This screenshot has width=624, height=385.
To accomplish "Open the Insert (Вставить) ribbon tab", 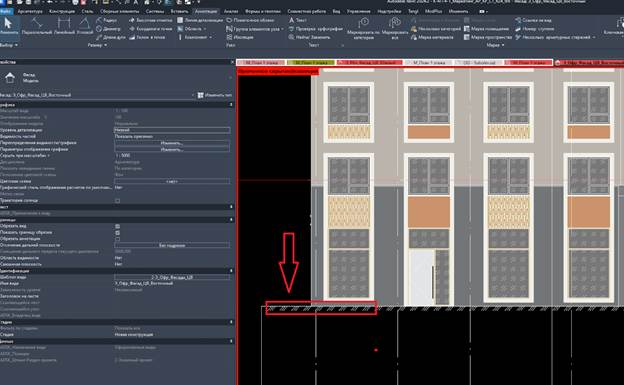I will click(179, 12).
